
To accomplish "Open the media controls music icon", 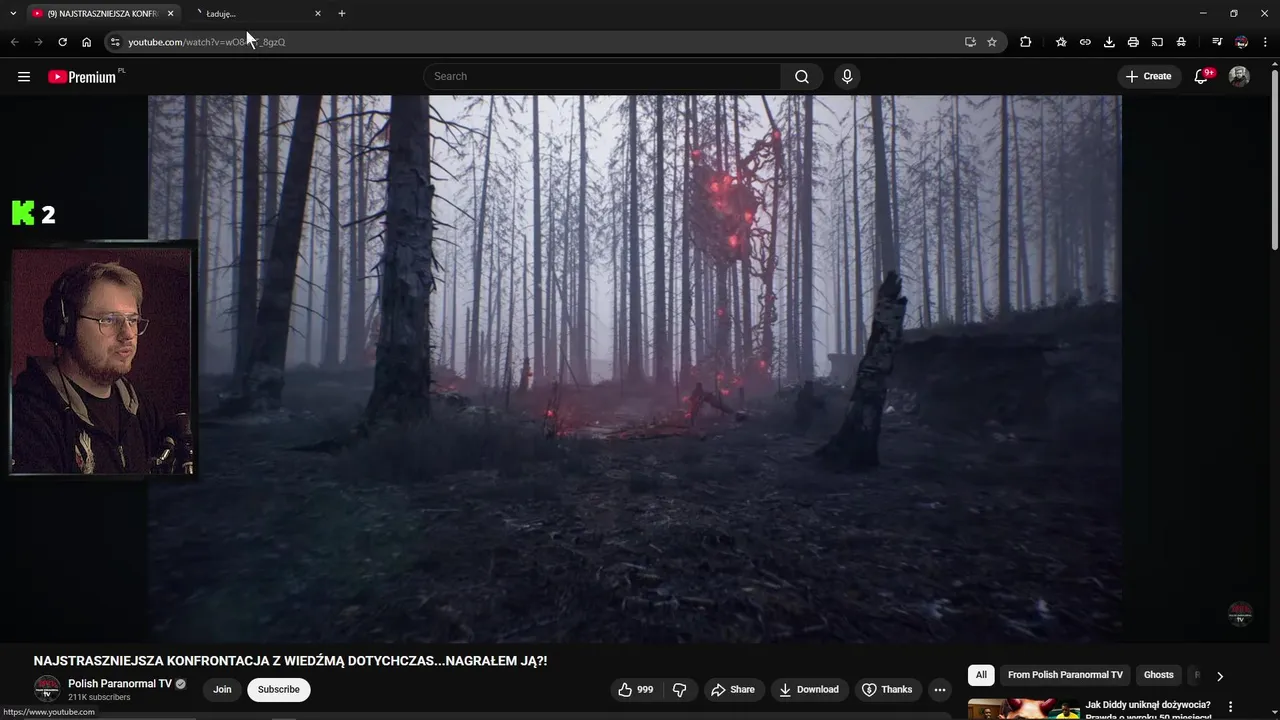I will (x=1217, y=42).
